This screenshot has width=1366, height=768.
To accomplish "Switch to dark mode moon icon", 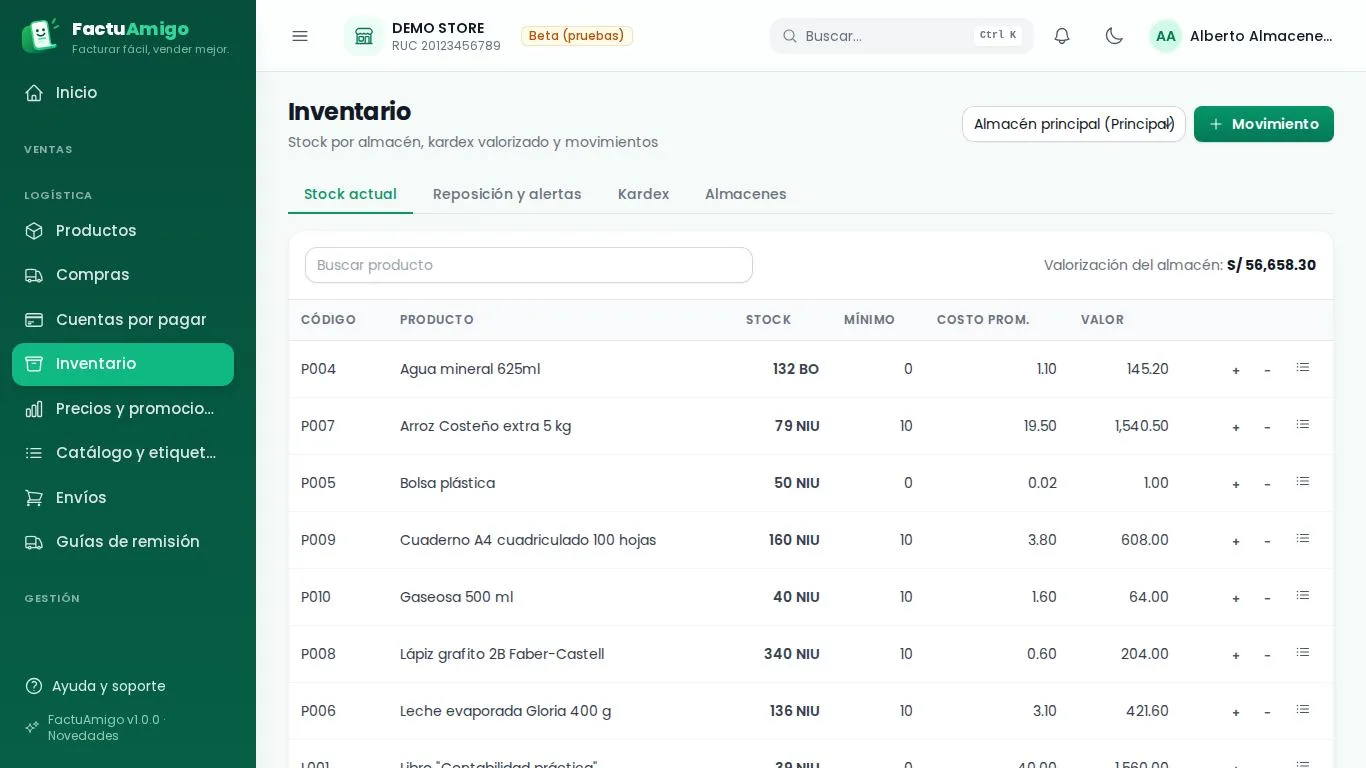I will coord(1114,36).
